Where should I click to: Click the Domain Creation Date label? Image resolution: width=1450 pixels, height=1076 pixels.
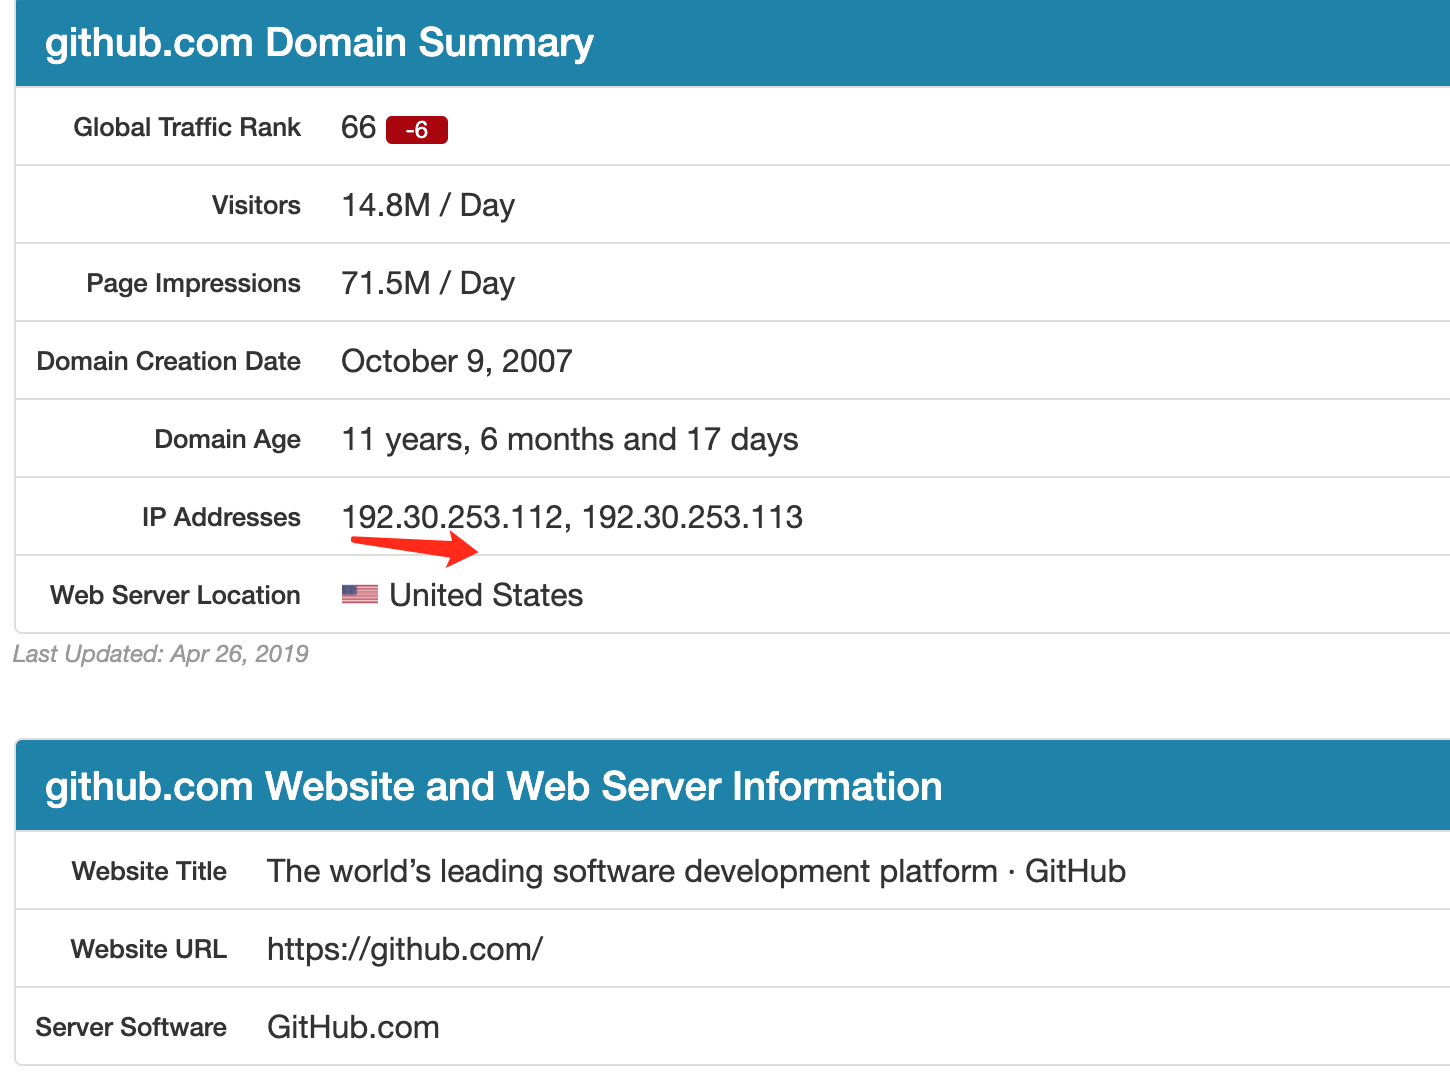click(168, 361)
